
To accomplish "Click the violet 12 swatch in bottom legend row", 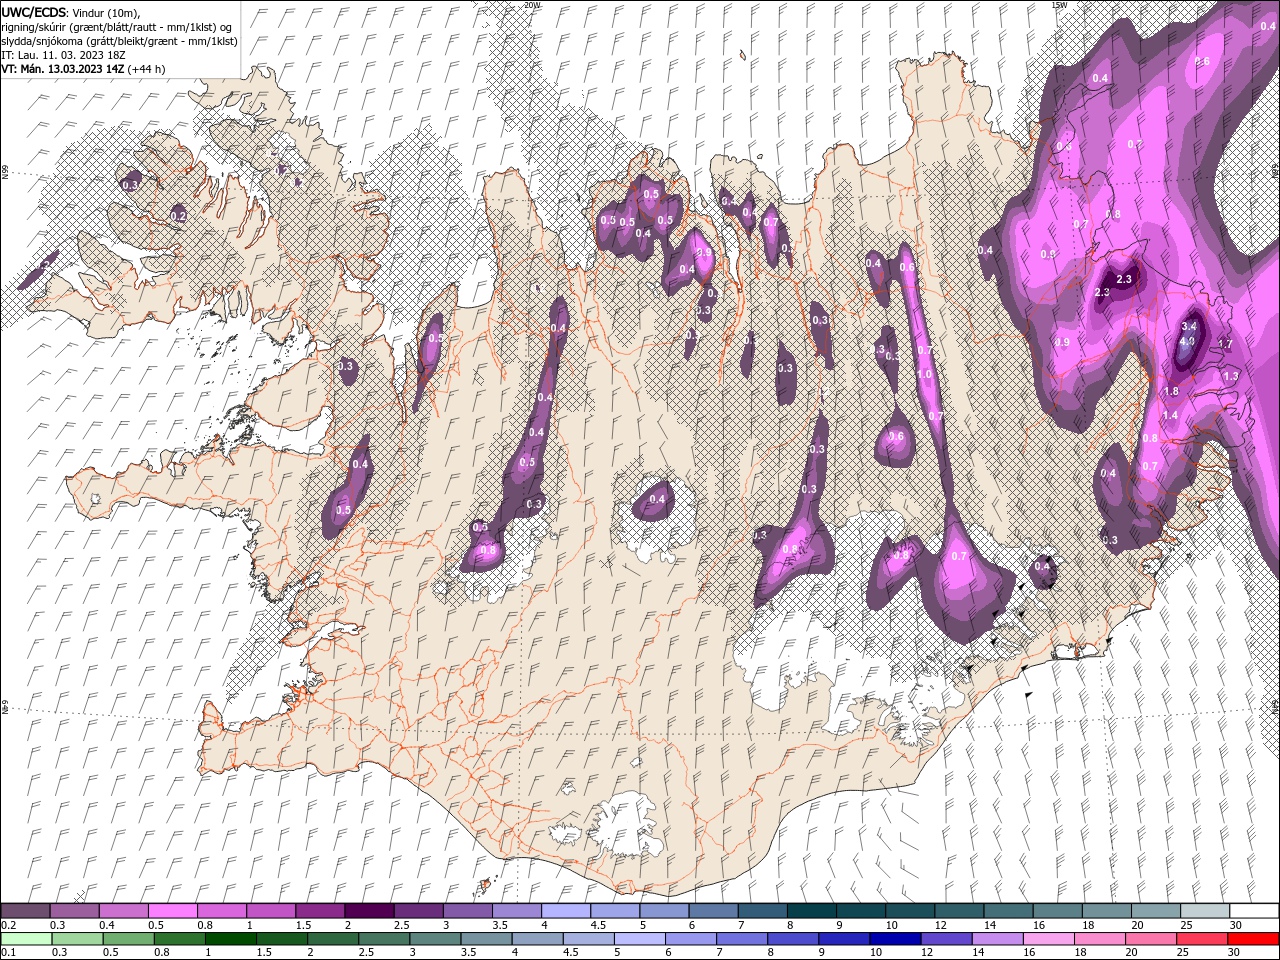I will (x=946, y=938).
